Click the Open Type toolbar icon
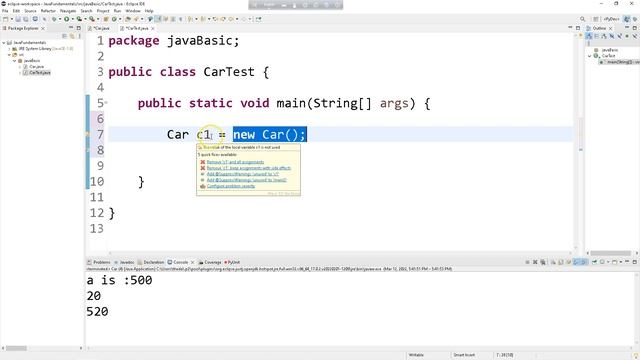 [127, 19]
